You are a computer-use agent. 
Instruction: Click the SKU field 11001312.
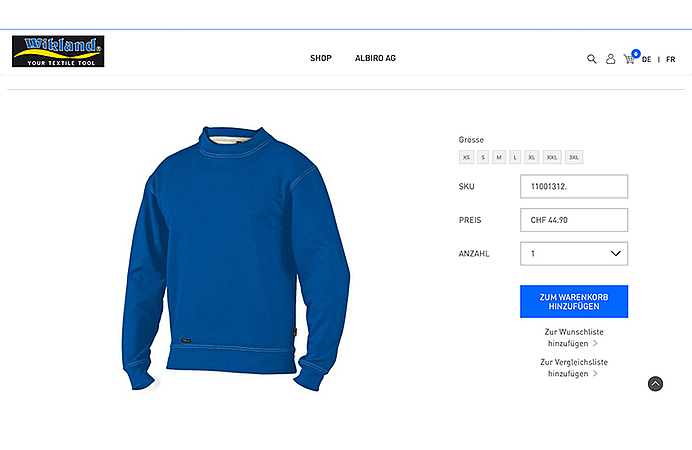click(574, 186)
